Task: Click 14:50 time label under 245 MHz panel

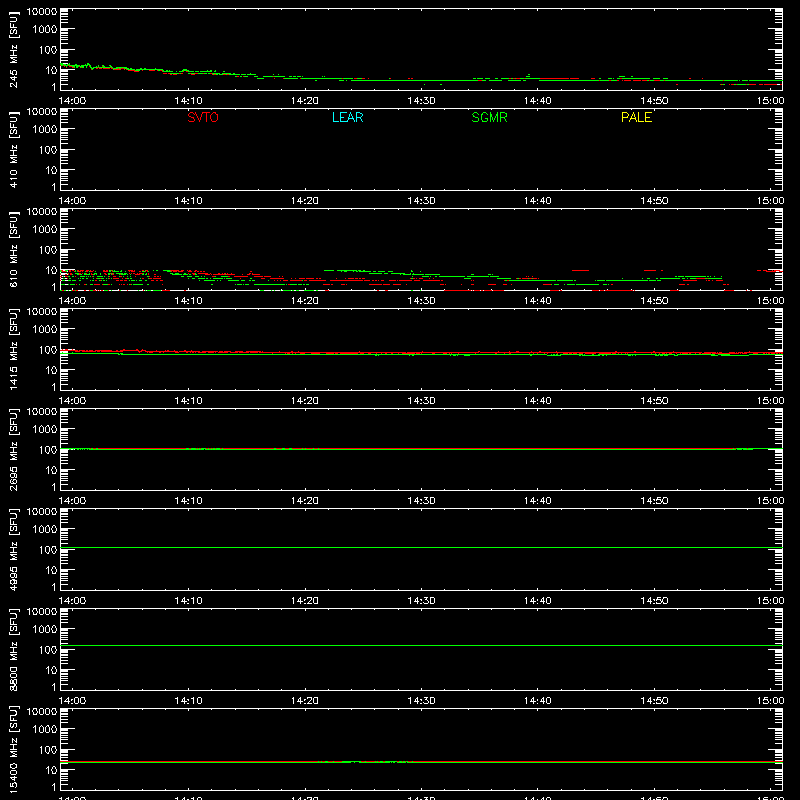Action: [x=654, y=101]
